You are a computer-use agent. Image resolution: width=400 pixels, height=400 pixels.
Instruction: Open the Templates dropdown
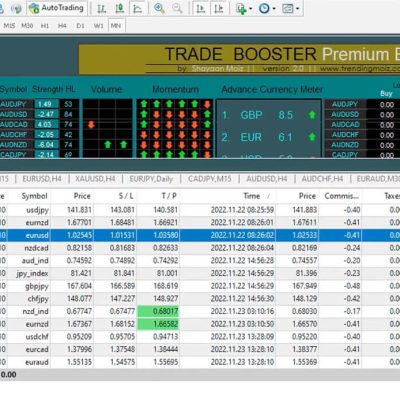coord(290,9)
